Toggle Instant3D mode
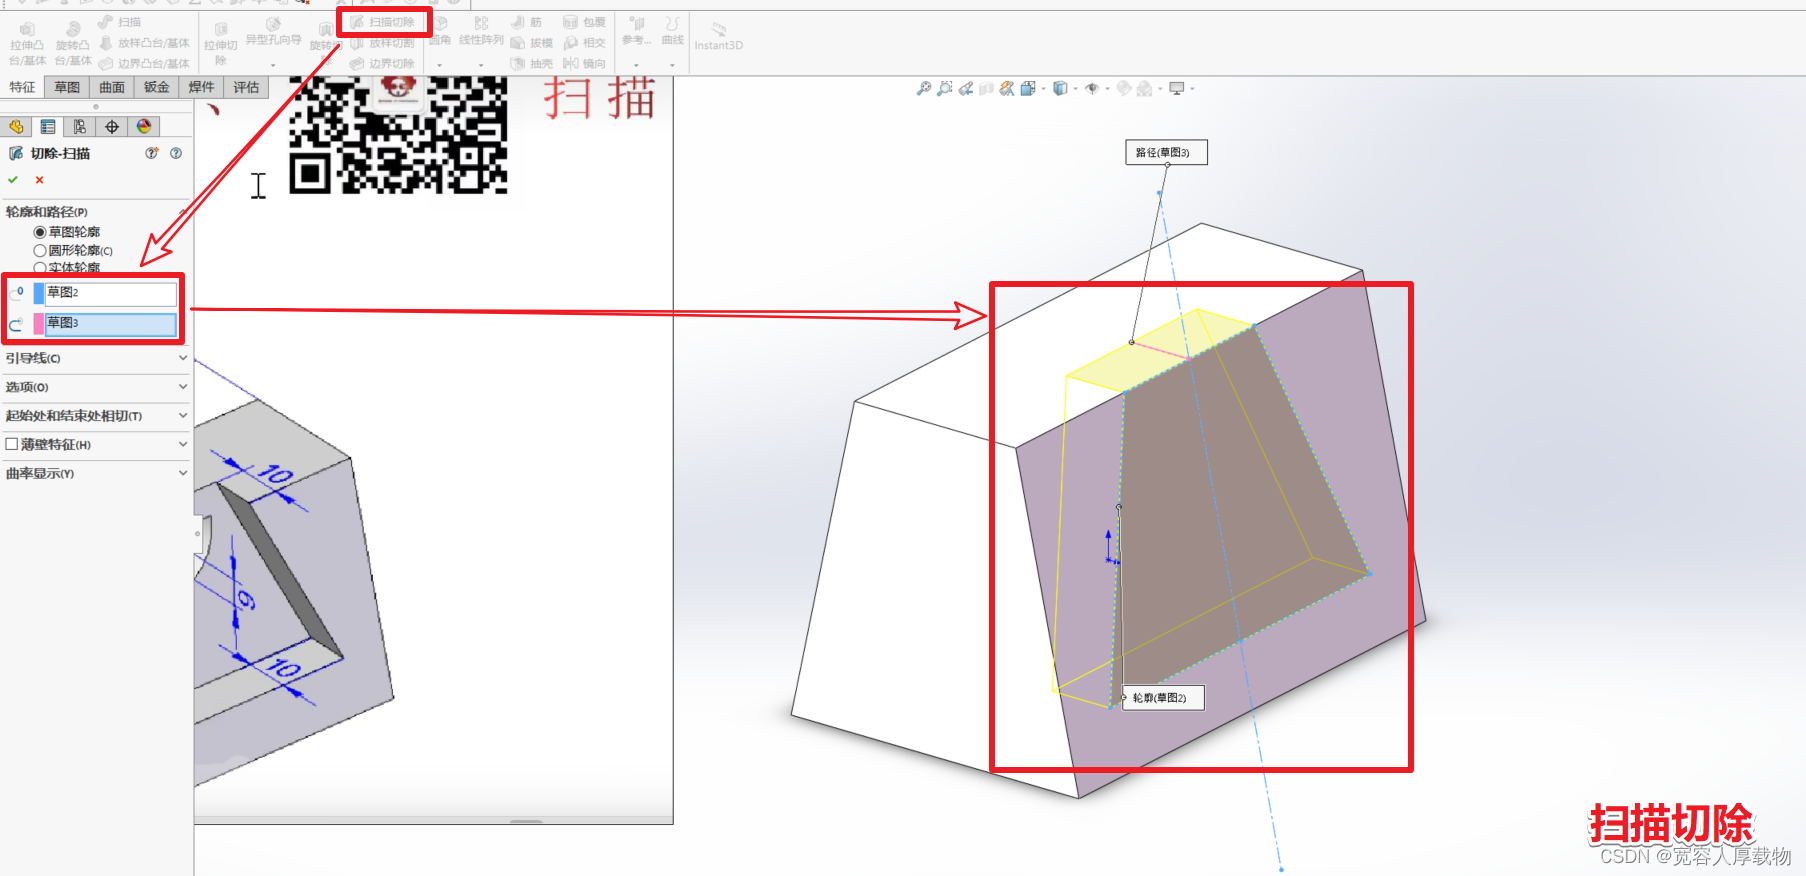This screenshot has height=876, width=1806. click(x=718, y=36)
